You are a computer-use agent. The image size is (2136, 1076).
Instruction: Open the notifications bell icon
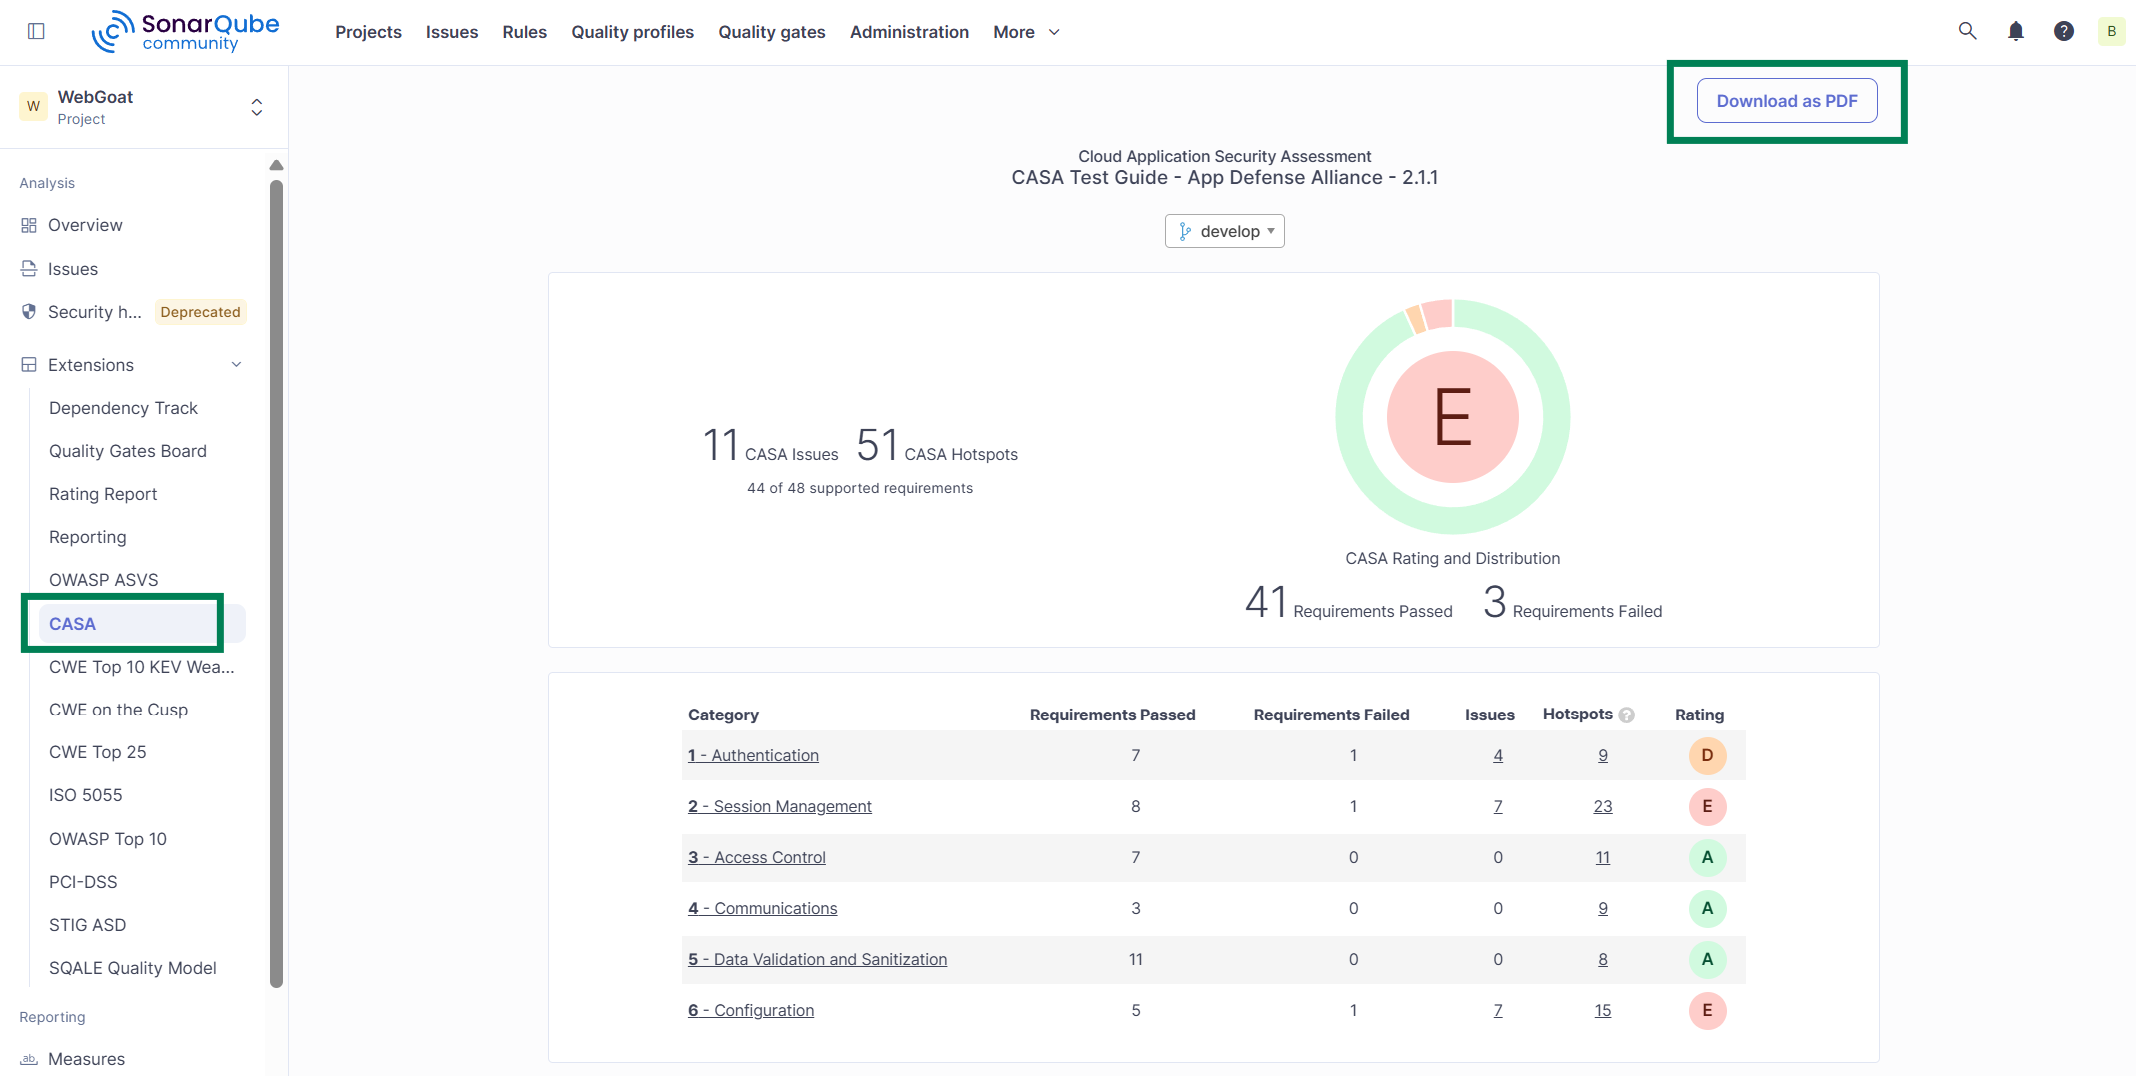click(x=2016, y=31)
